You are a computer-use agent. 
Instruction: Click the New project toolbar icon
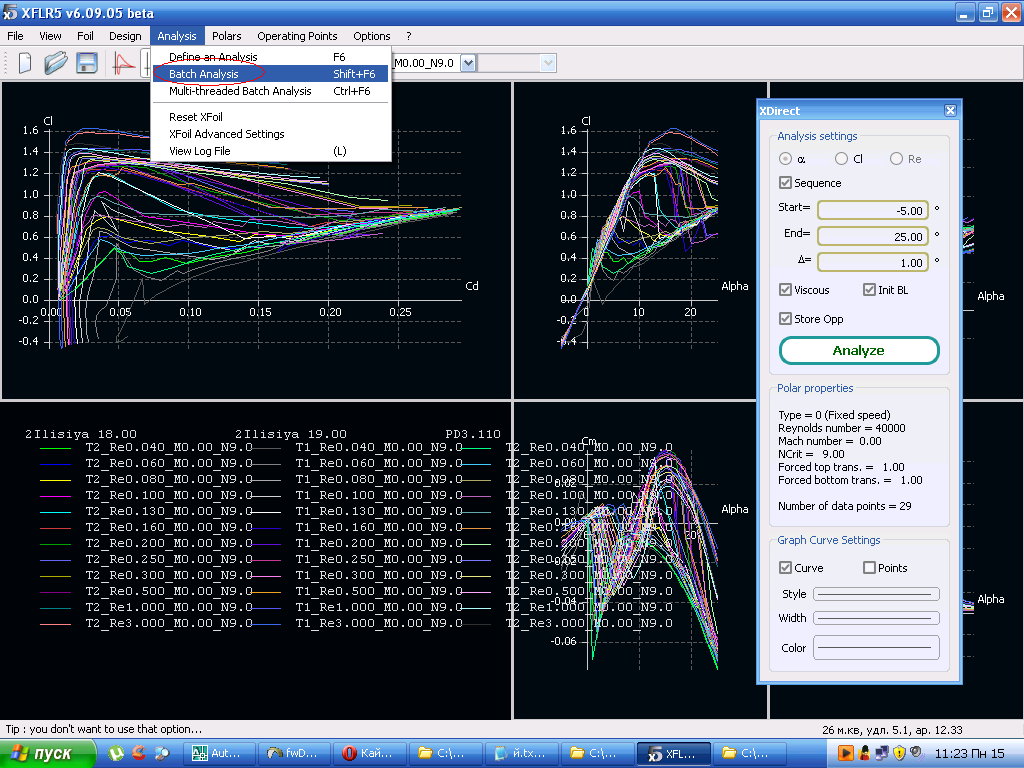coord(25,63)
